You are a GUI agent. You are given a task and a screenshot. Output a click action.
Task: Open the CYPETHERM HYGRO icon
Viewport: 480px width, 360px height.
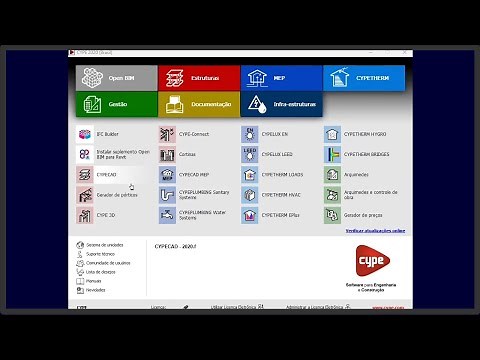(x=332, y=134)
